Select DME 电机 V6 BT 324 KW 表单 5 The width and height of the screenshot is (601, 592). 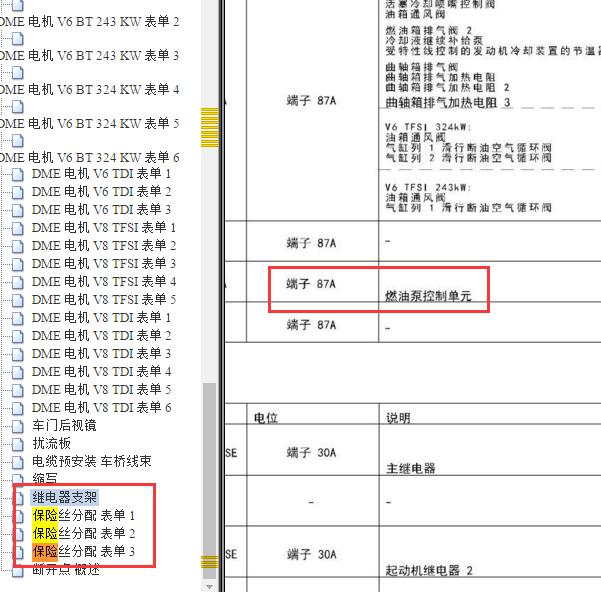point(89,123)
